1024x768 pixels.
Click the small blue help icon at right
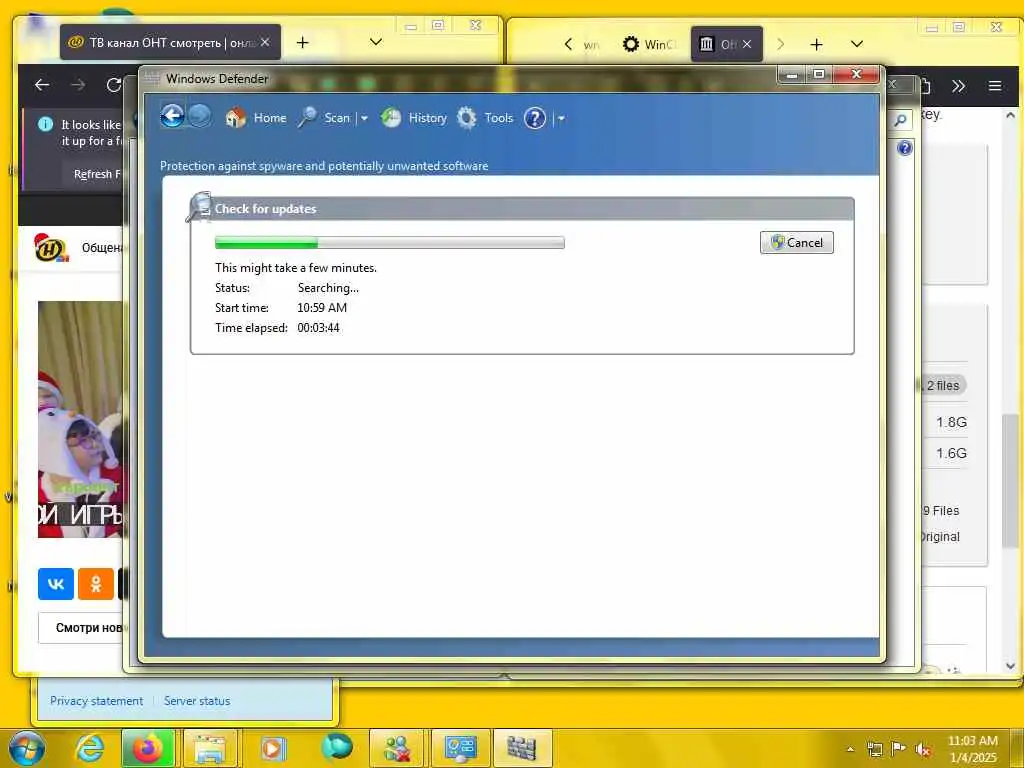pyautogui.click(x=904, y=148)
